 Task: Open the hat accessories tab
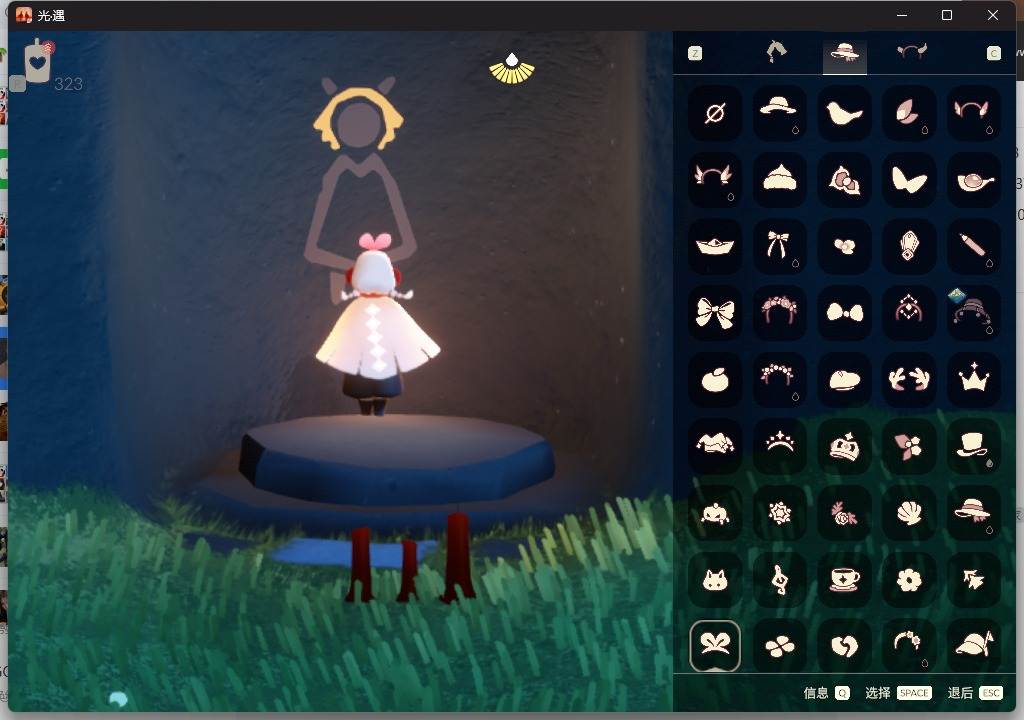pyautogui.click(x=844, y=52)
